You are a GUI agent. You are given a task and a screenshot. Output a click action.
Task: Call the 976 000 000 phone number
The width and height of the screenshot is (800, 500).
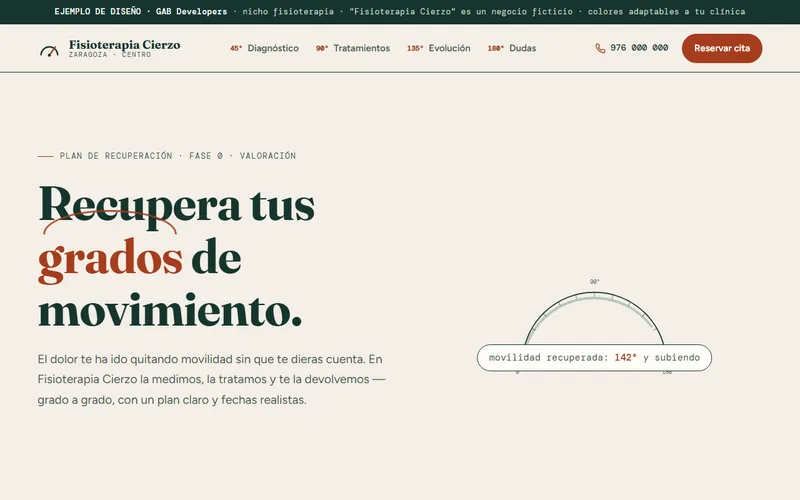point(632,48)
